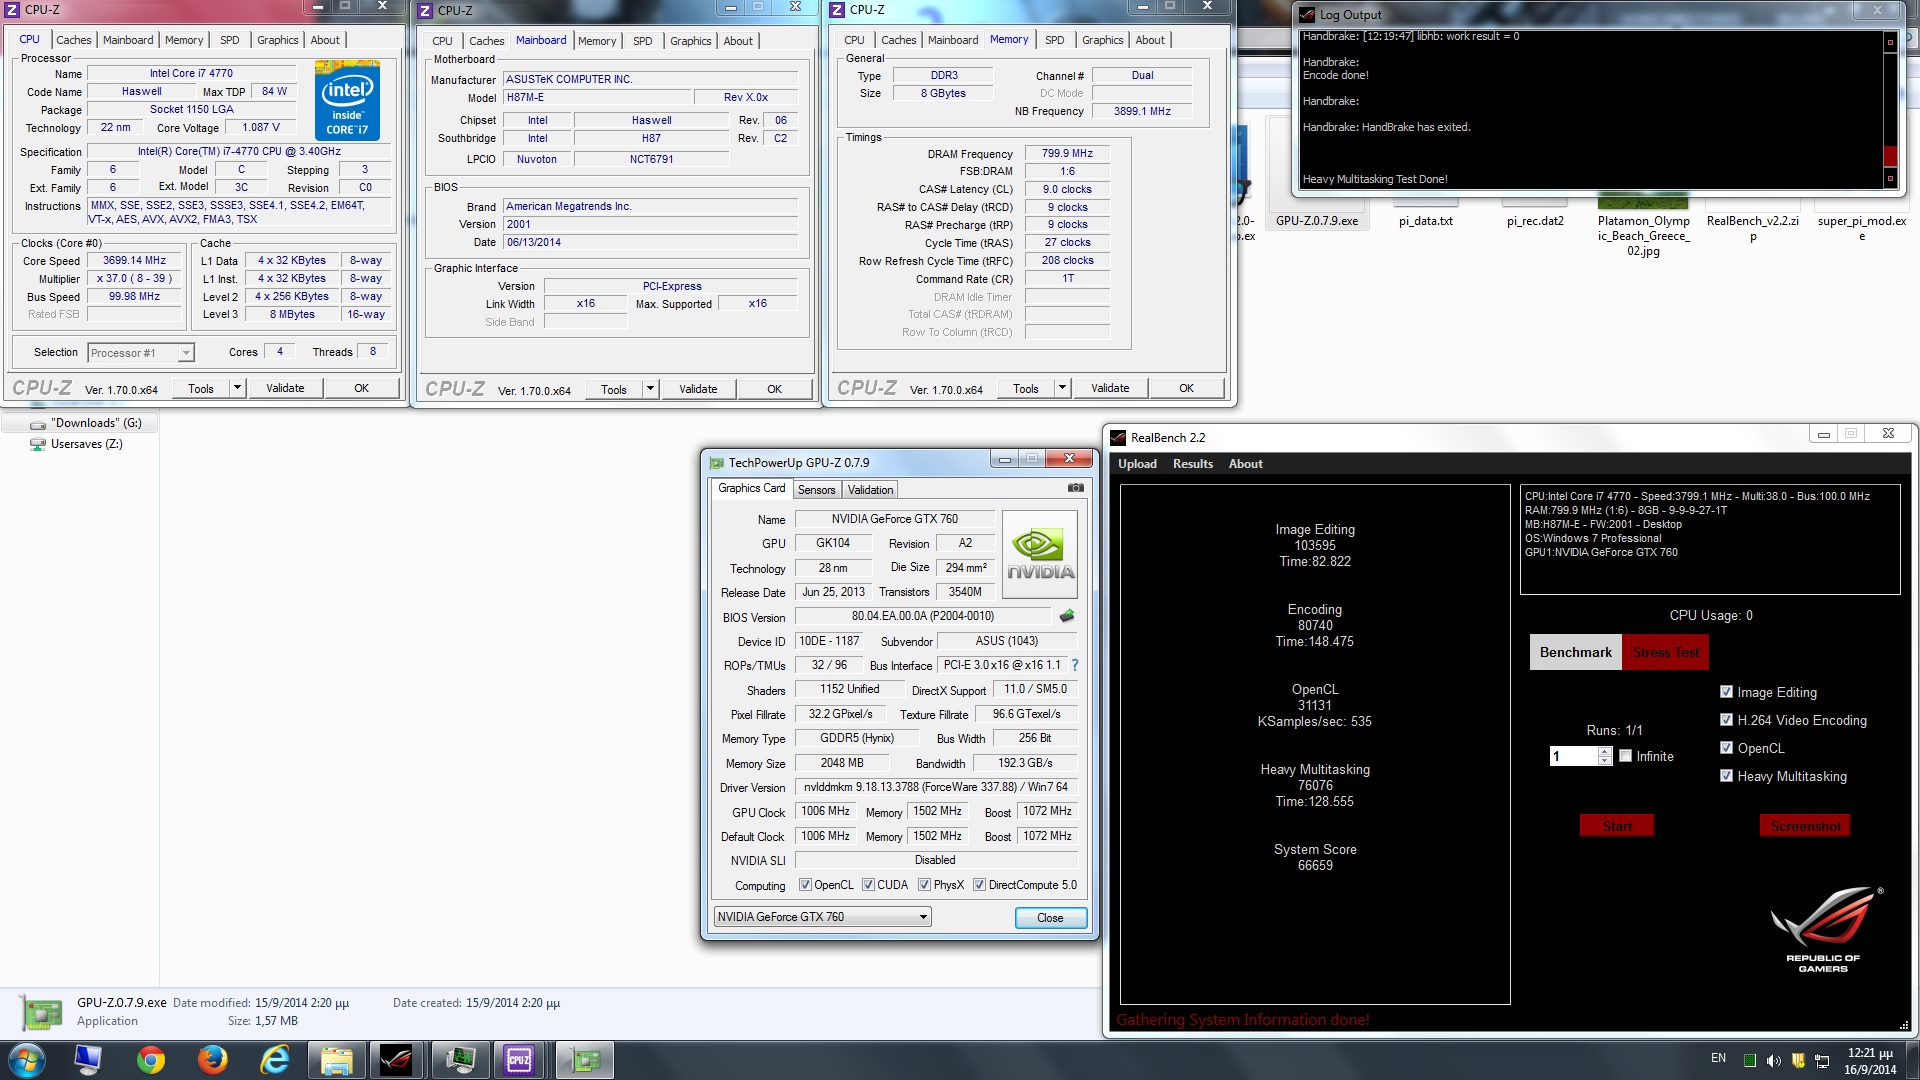Viewport: 1920px width, 1080px height.
Task: Launch Firefox from the taskbar
Action: pos(212,1060)
